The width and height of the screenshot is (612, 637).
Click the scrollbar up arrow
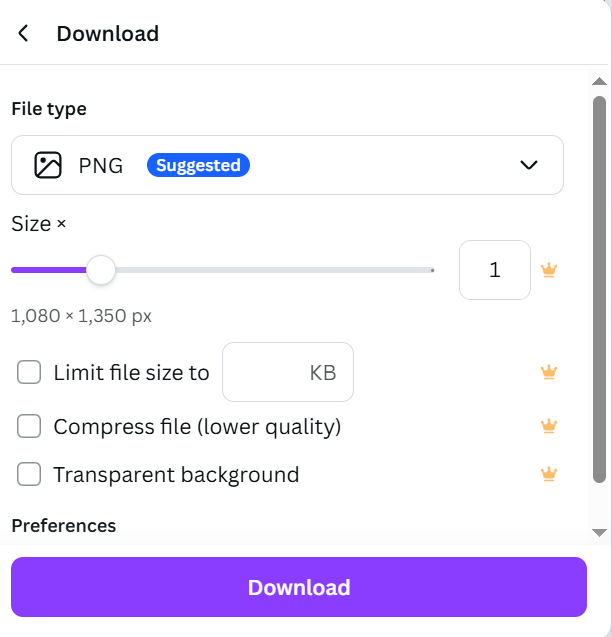(599, 81)
